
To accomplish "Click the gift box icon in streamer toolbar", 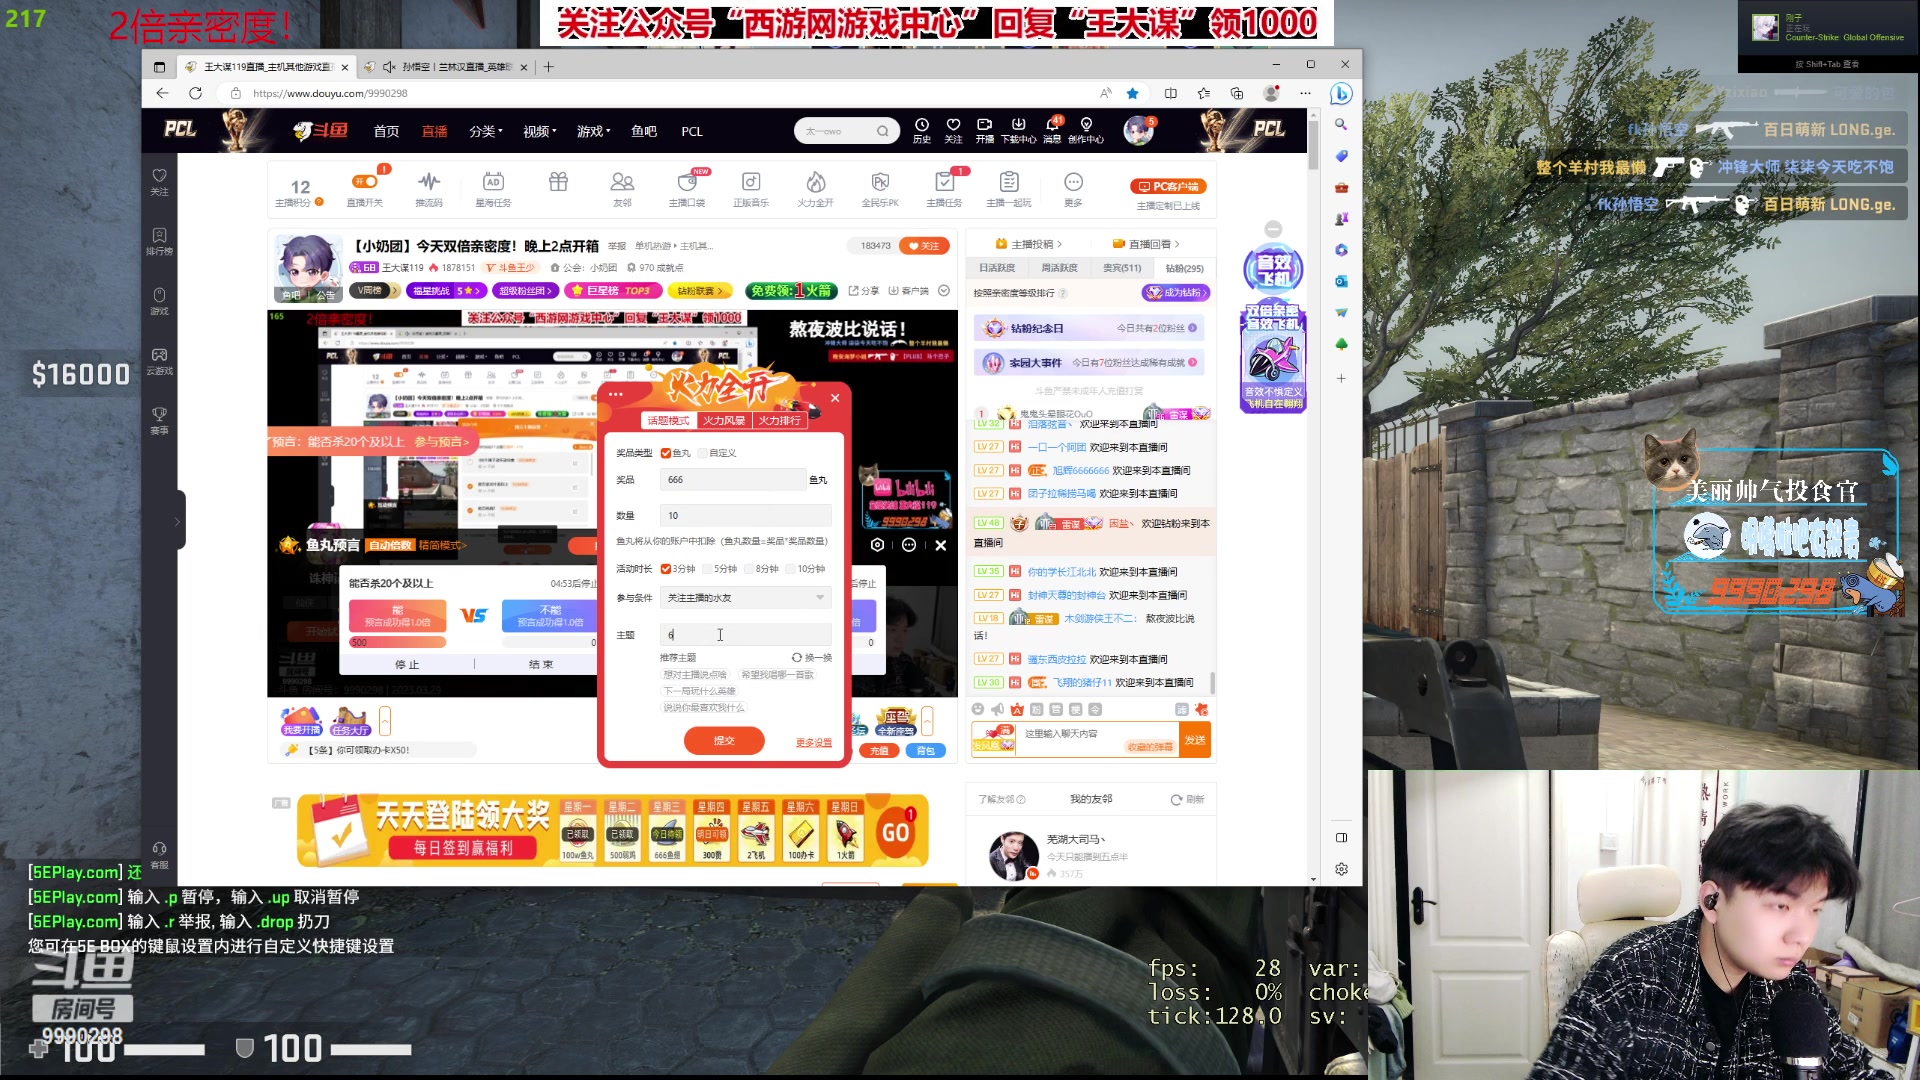I will pos(558,182).
